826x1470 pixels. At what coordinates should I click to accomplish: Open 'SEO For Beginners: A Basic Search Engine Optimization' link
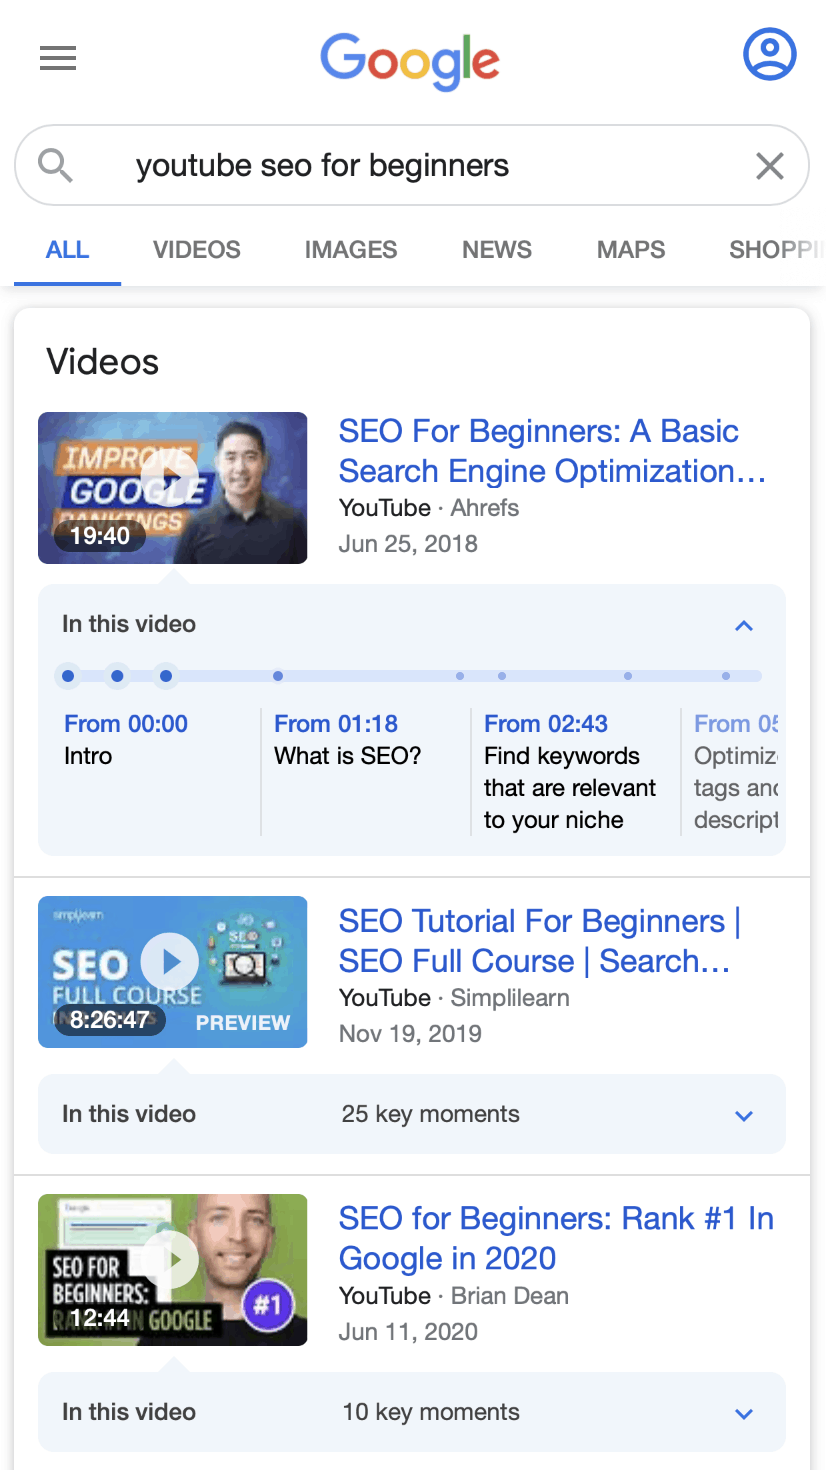click(552, 451)
